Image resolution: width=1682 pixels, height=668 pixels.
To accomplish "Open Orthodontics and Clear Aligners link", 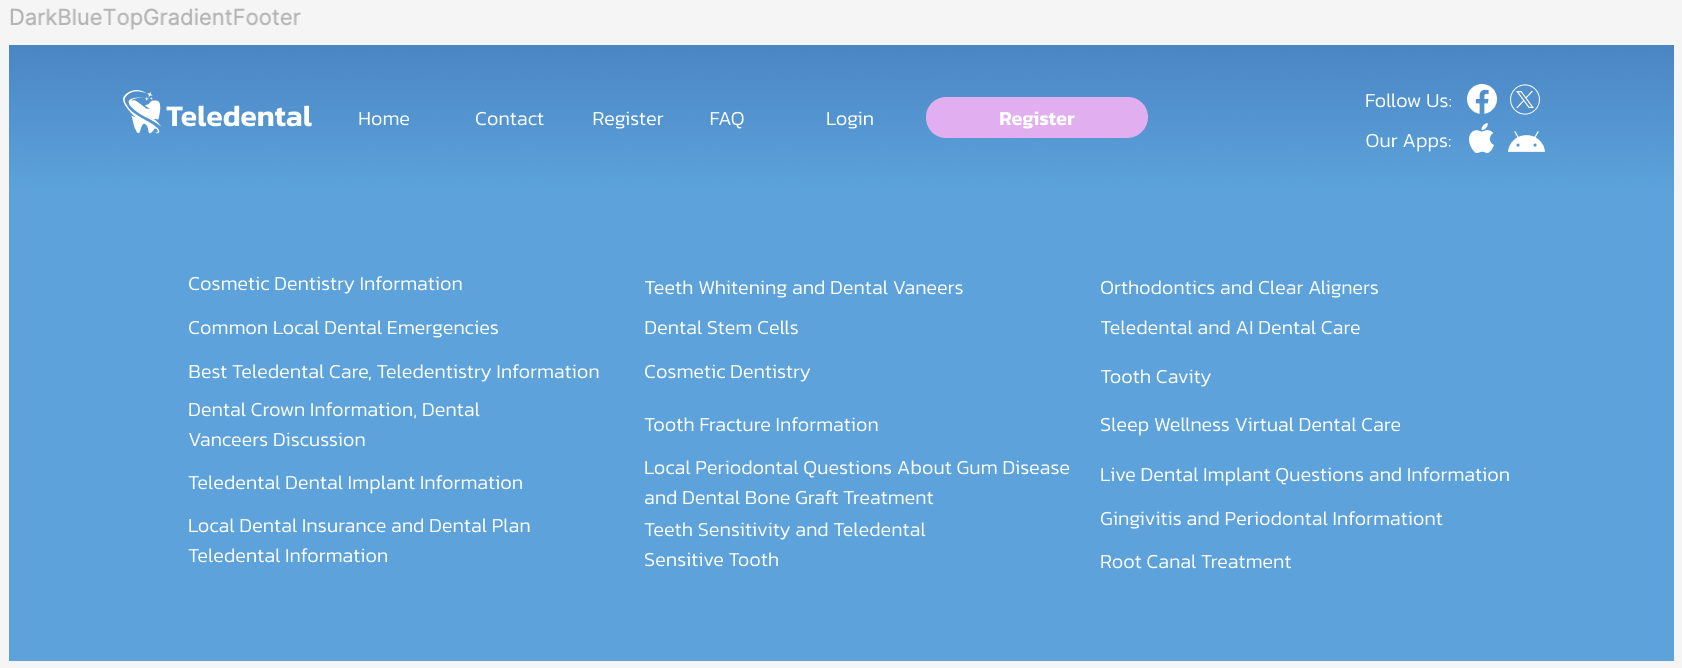I will 1239,288.
